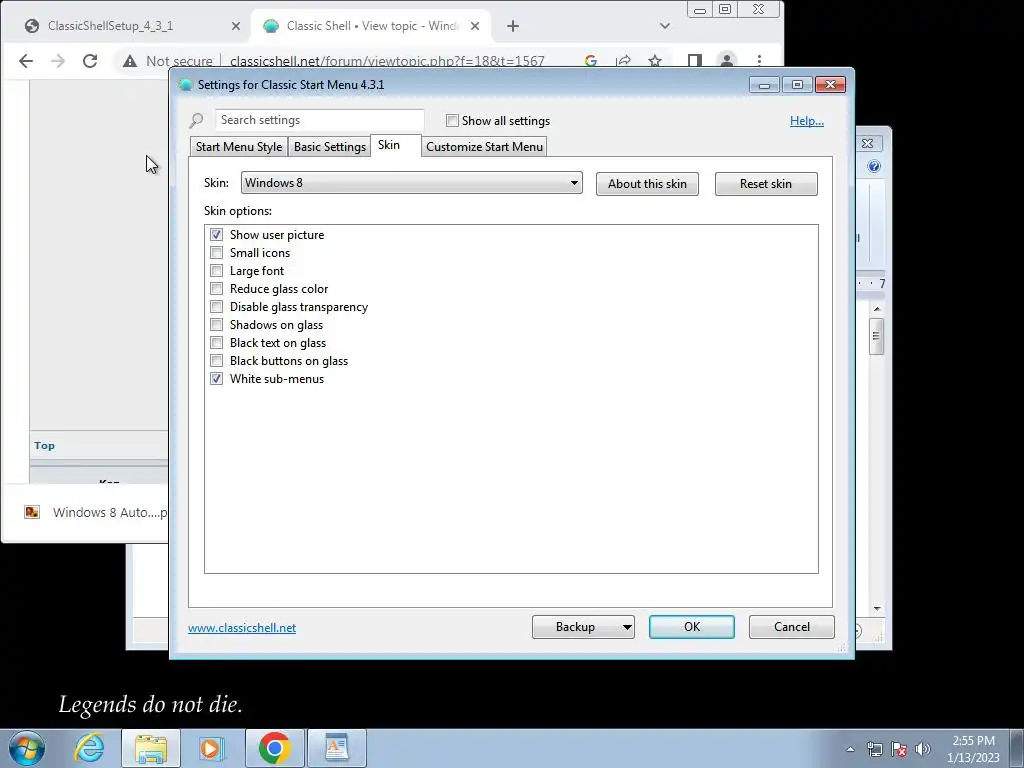Open the taskbar clock showing 2:55 PM
The width and height of the screenshot is (1024, 768).
[973, 749]
